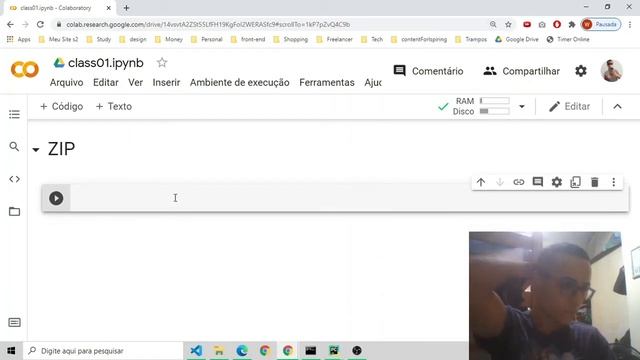Open browser extensions puzzle icon
The height and width of the screenshot is (360, 640).
click(572, 24)
